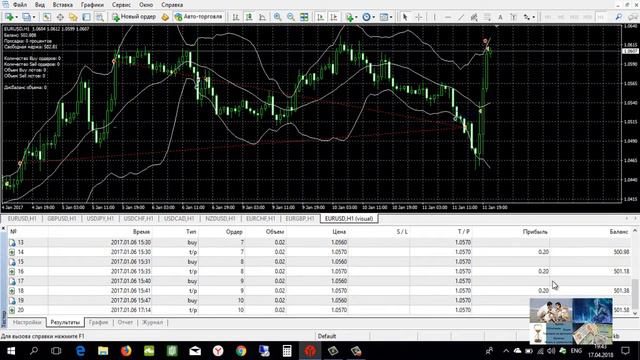Toggle the Navigator folder-star icon
The height and width of the screenshot is (360, 640).
[x=73, y=17]
